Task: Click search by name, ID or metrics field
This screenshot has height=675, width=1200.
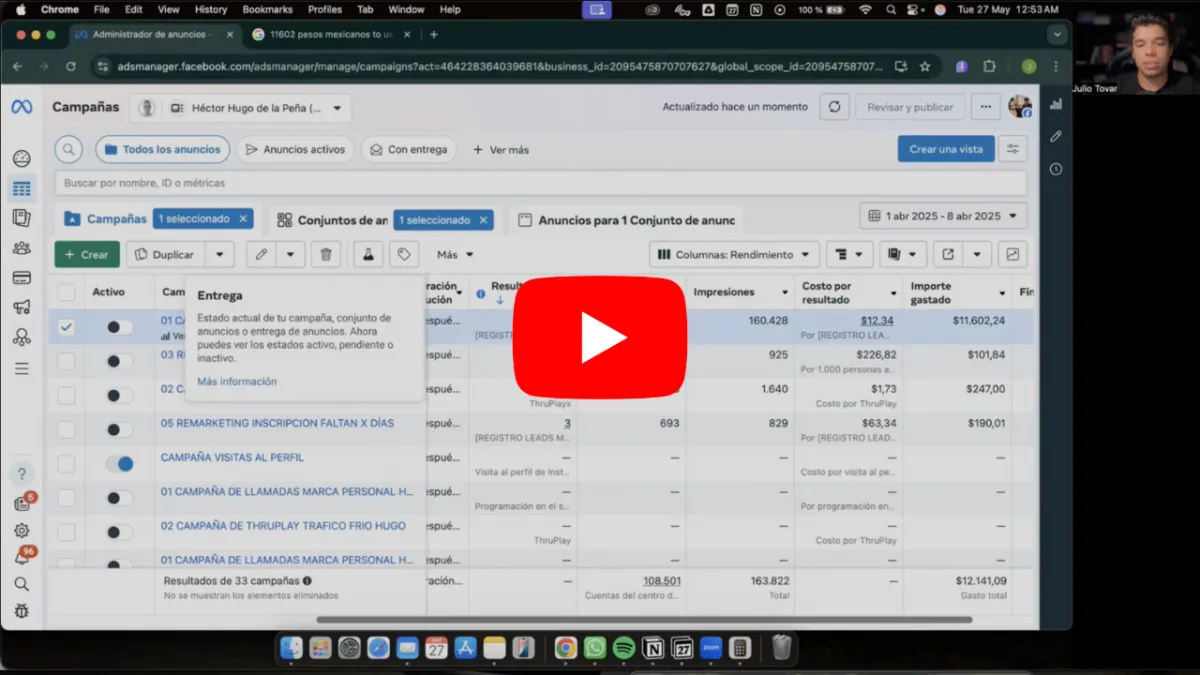Action: pos(540,183)
